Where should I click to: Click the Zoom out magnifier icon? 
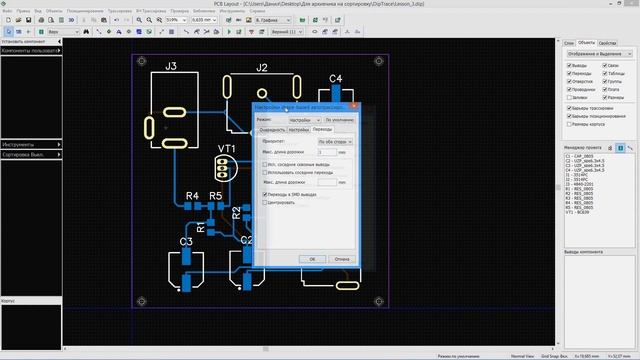pos(149,20)
